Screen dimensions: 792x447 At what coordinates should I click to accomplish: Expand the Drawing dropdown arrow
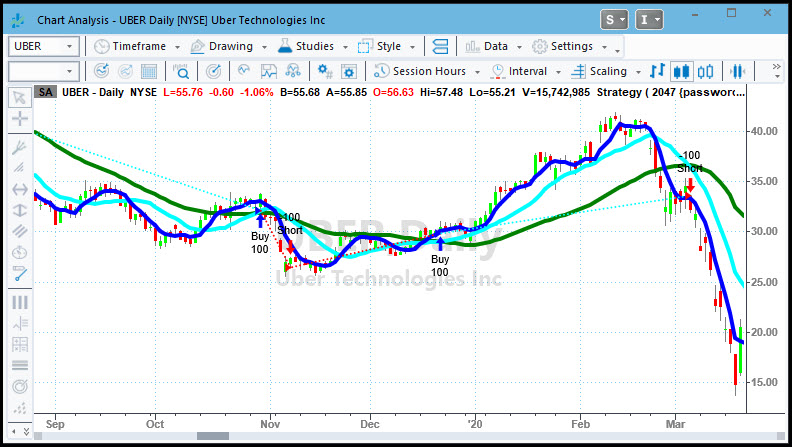264,47
